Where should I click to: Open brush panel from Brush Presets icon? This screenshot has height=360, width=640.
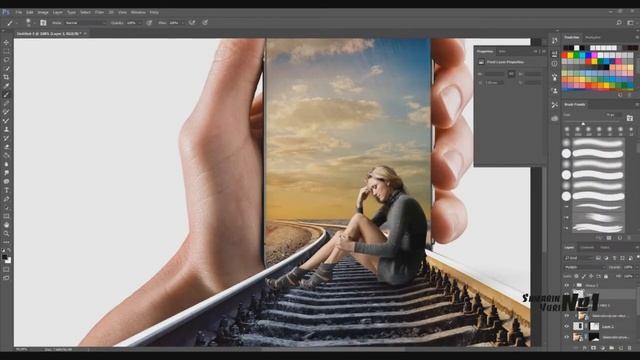pos(630,118)
